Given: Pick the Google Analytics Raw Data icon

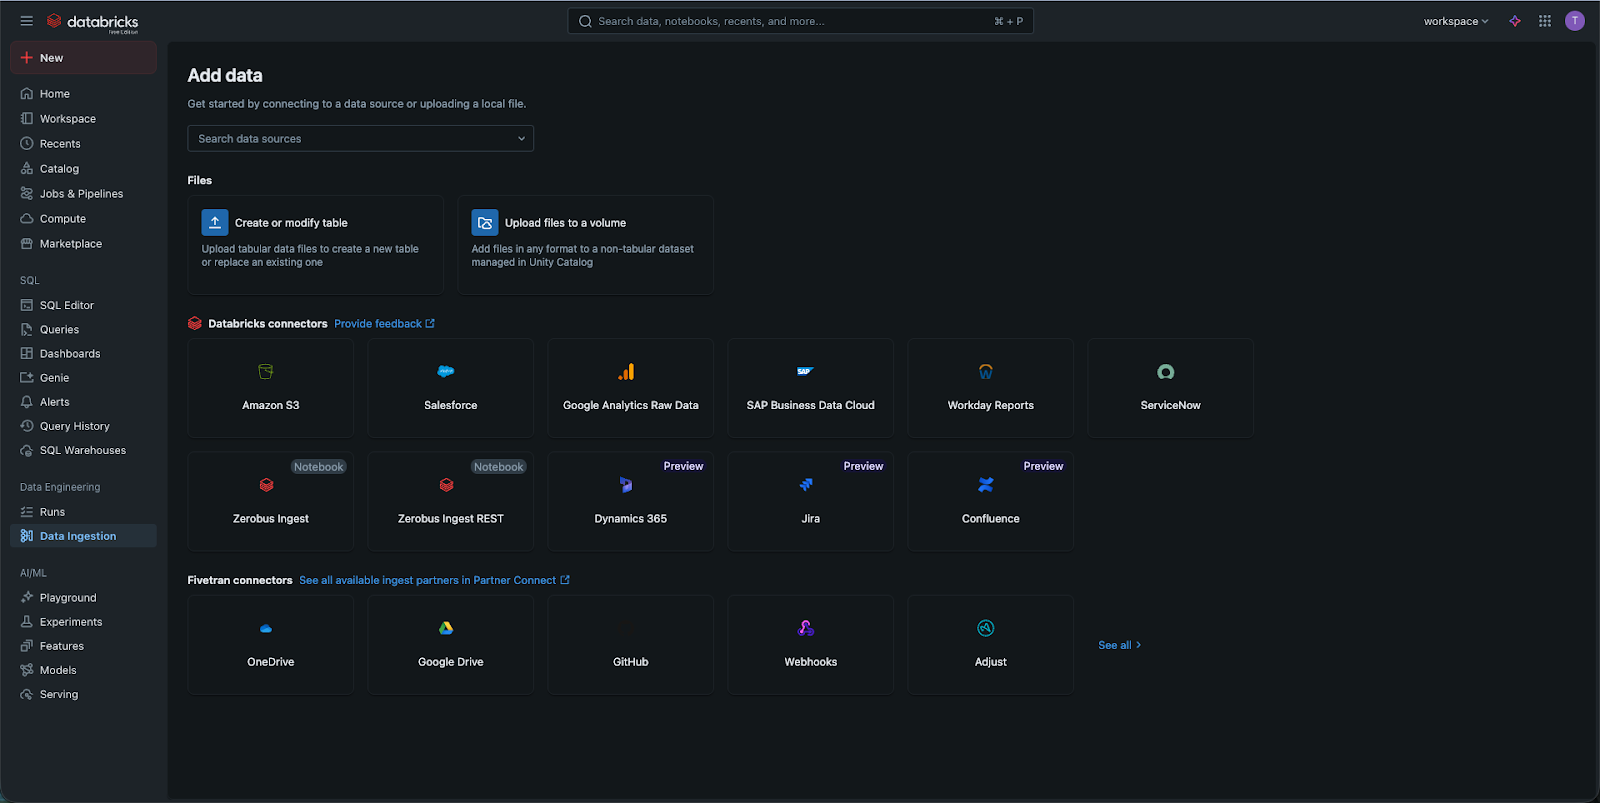Looking at the screenshot, I should (x=626, y=372).
